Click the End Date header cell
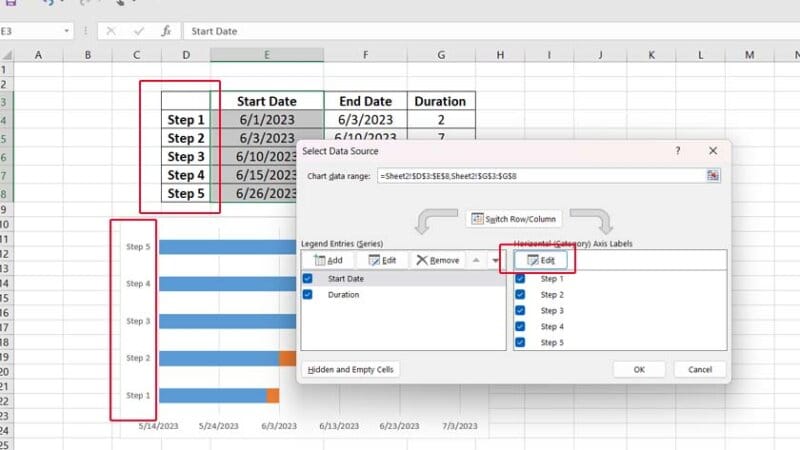The image size is (800, 450). pyautogui.click(x=365, y=101)
